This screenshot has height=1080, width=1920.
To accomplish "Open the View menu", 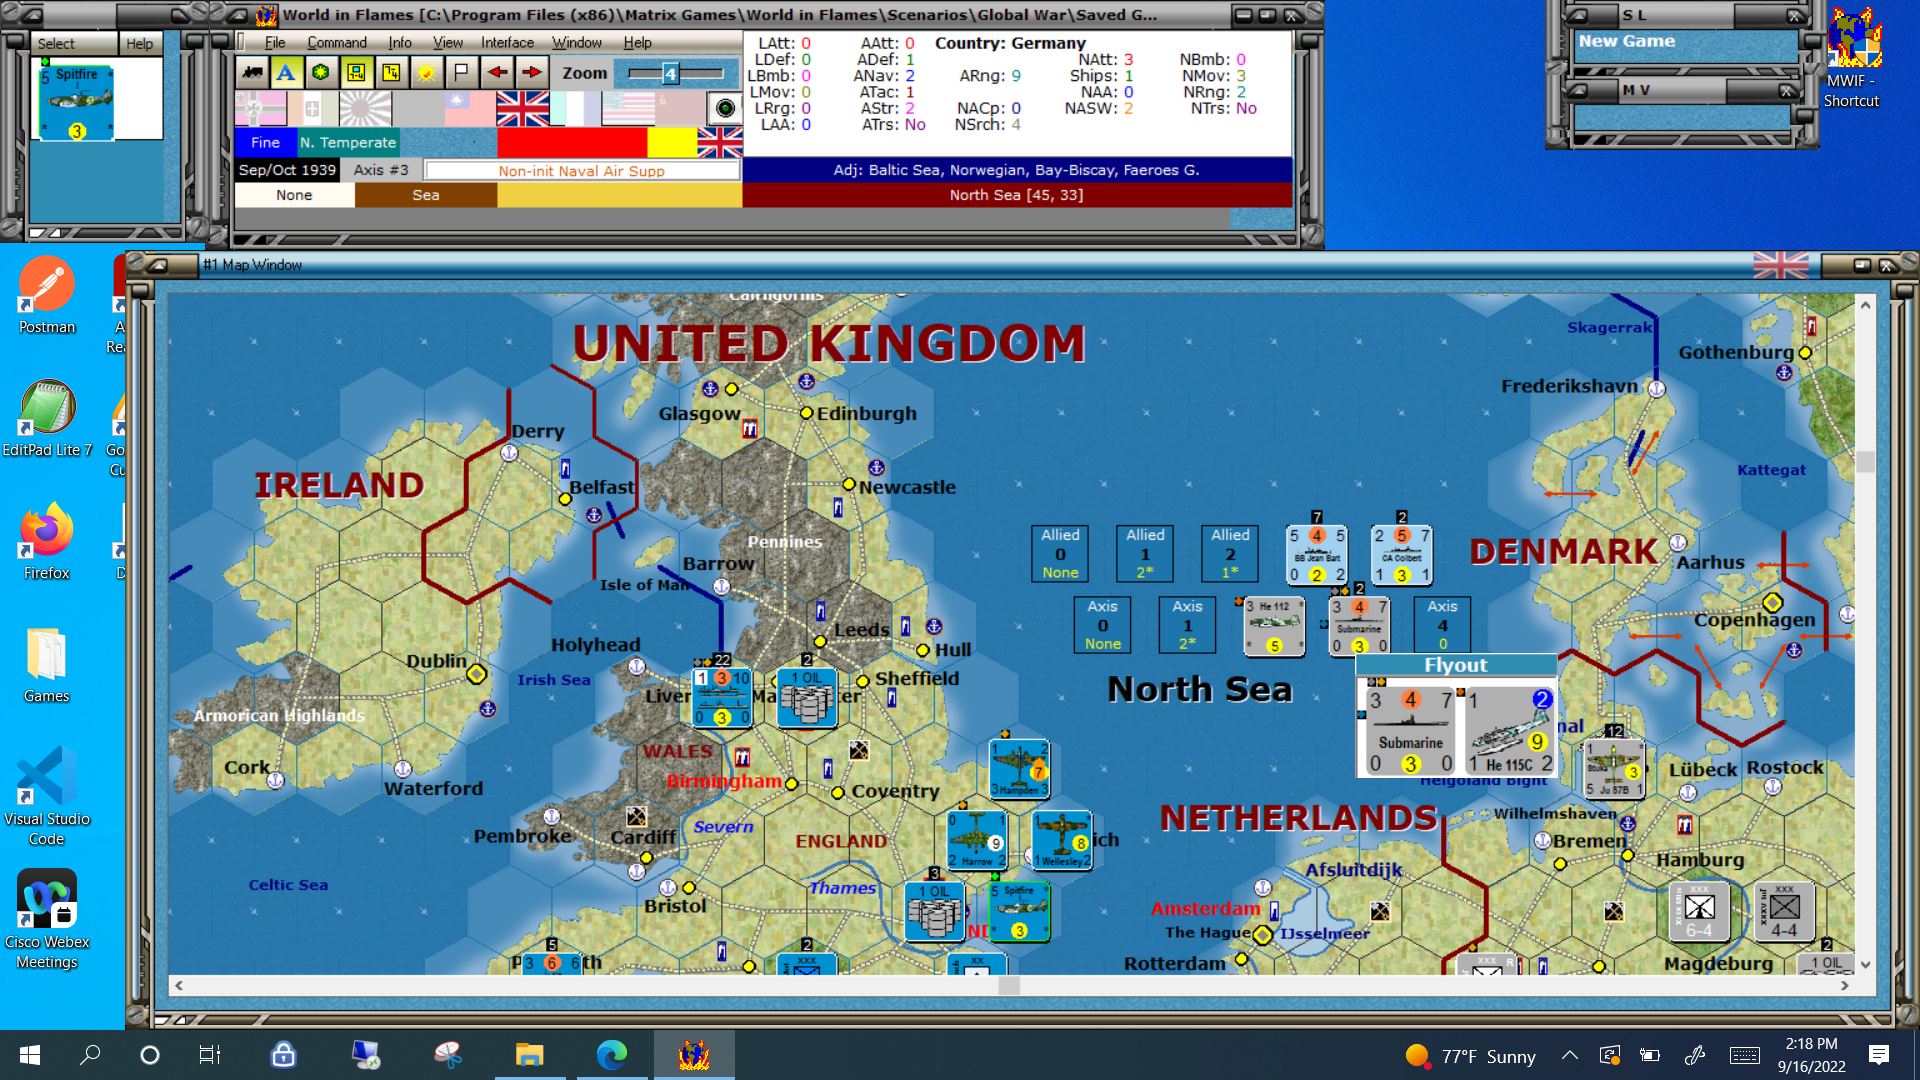I will (447, 42).
